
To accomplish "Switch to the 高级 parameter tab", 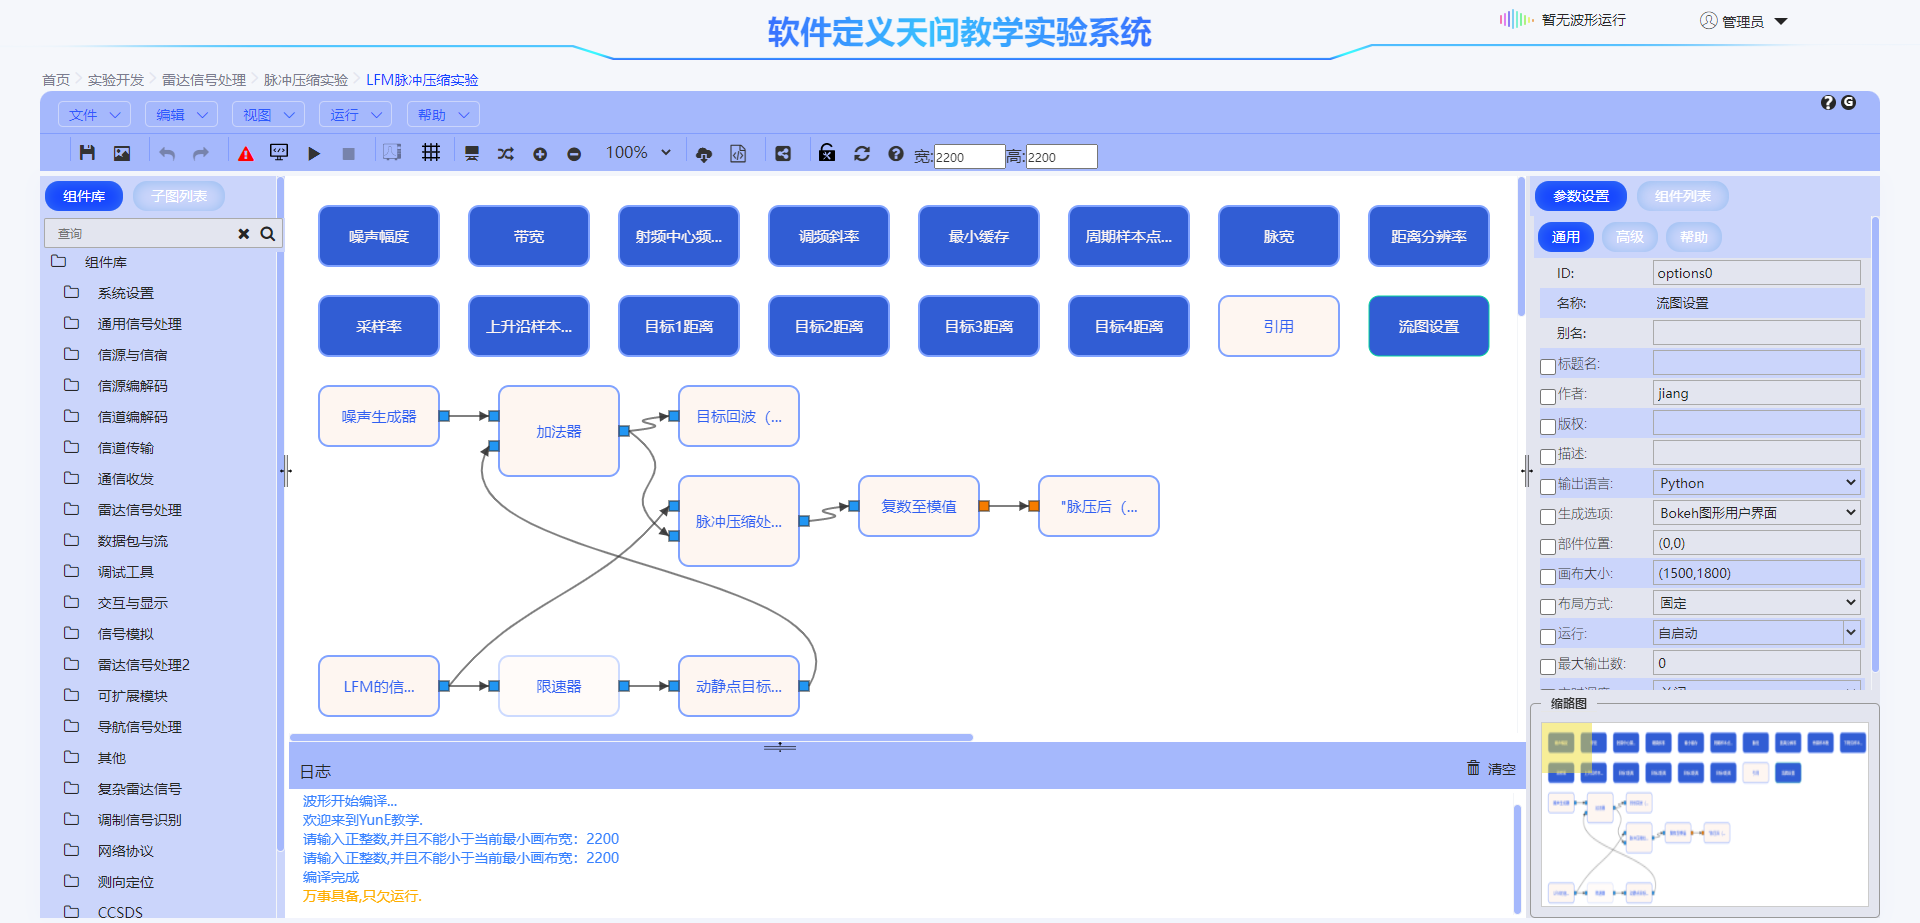I will pos(1629,237).
